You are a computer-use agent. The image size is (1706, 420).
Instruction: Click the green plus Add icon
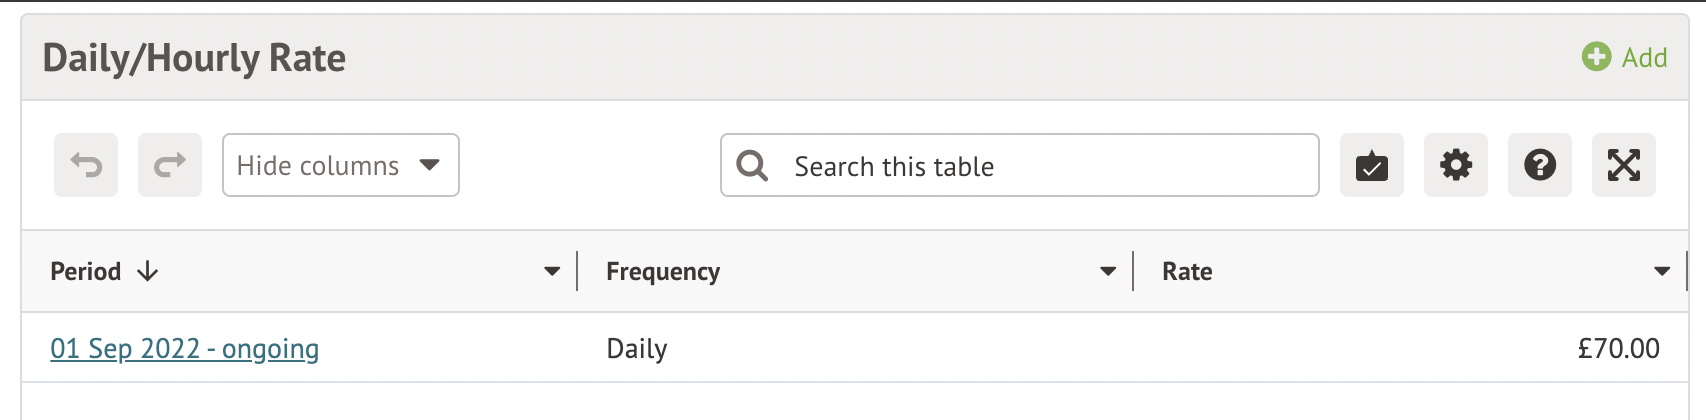point(1596,57)
